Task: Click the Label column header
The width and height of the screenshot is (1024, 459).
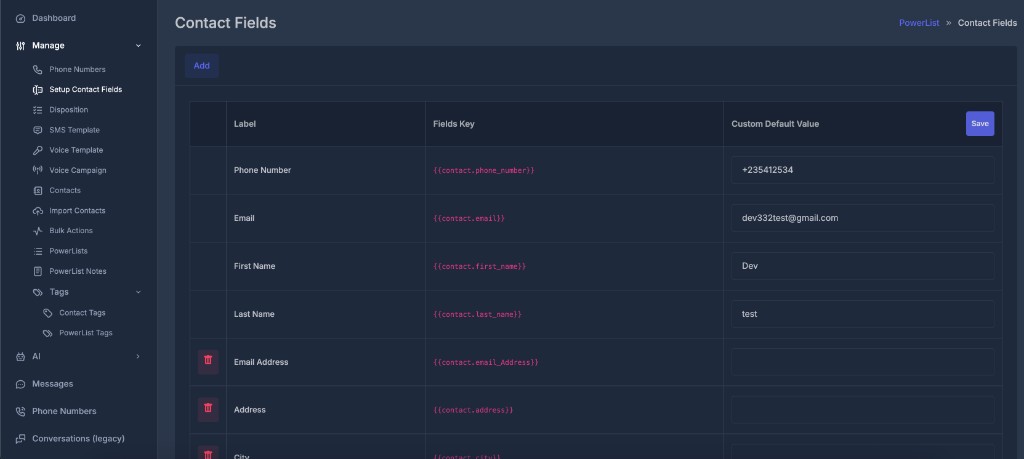Action: pos(245,124)
